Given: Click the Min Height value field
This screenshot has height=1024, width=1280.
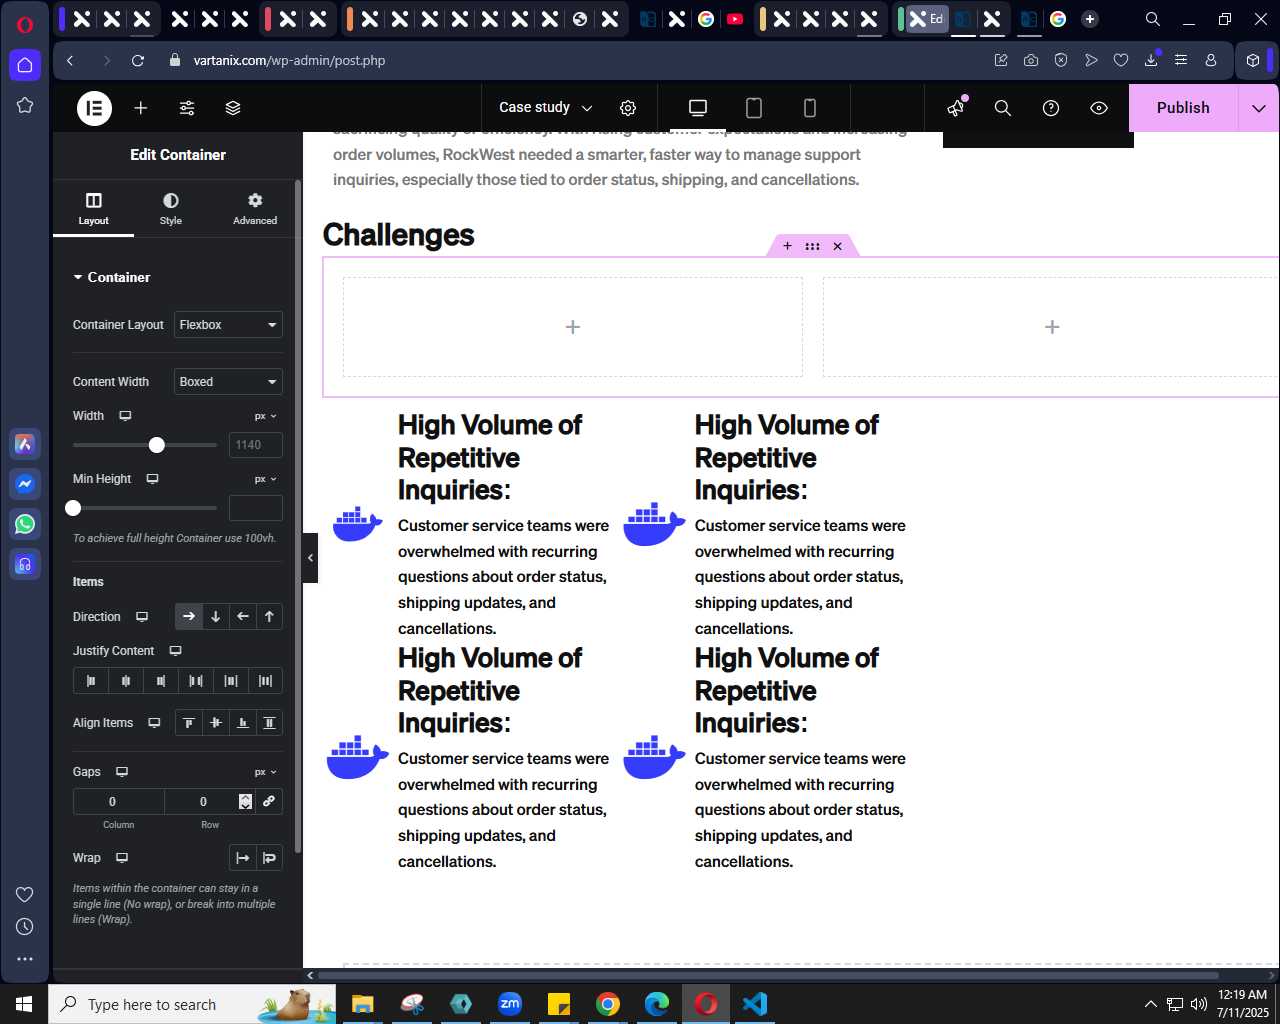Looking at the screenshot, I should point(256,508).
